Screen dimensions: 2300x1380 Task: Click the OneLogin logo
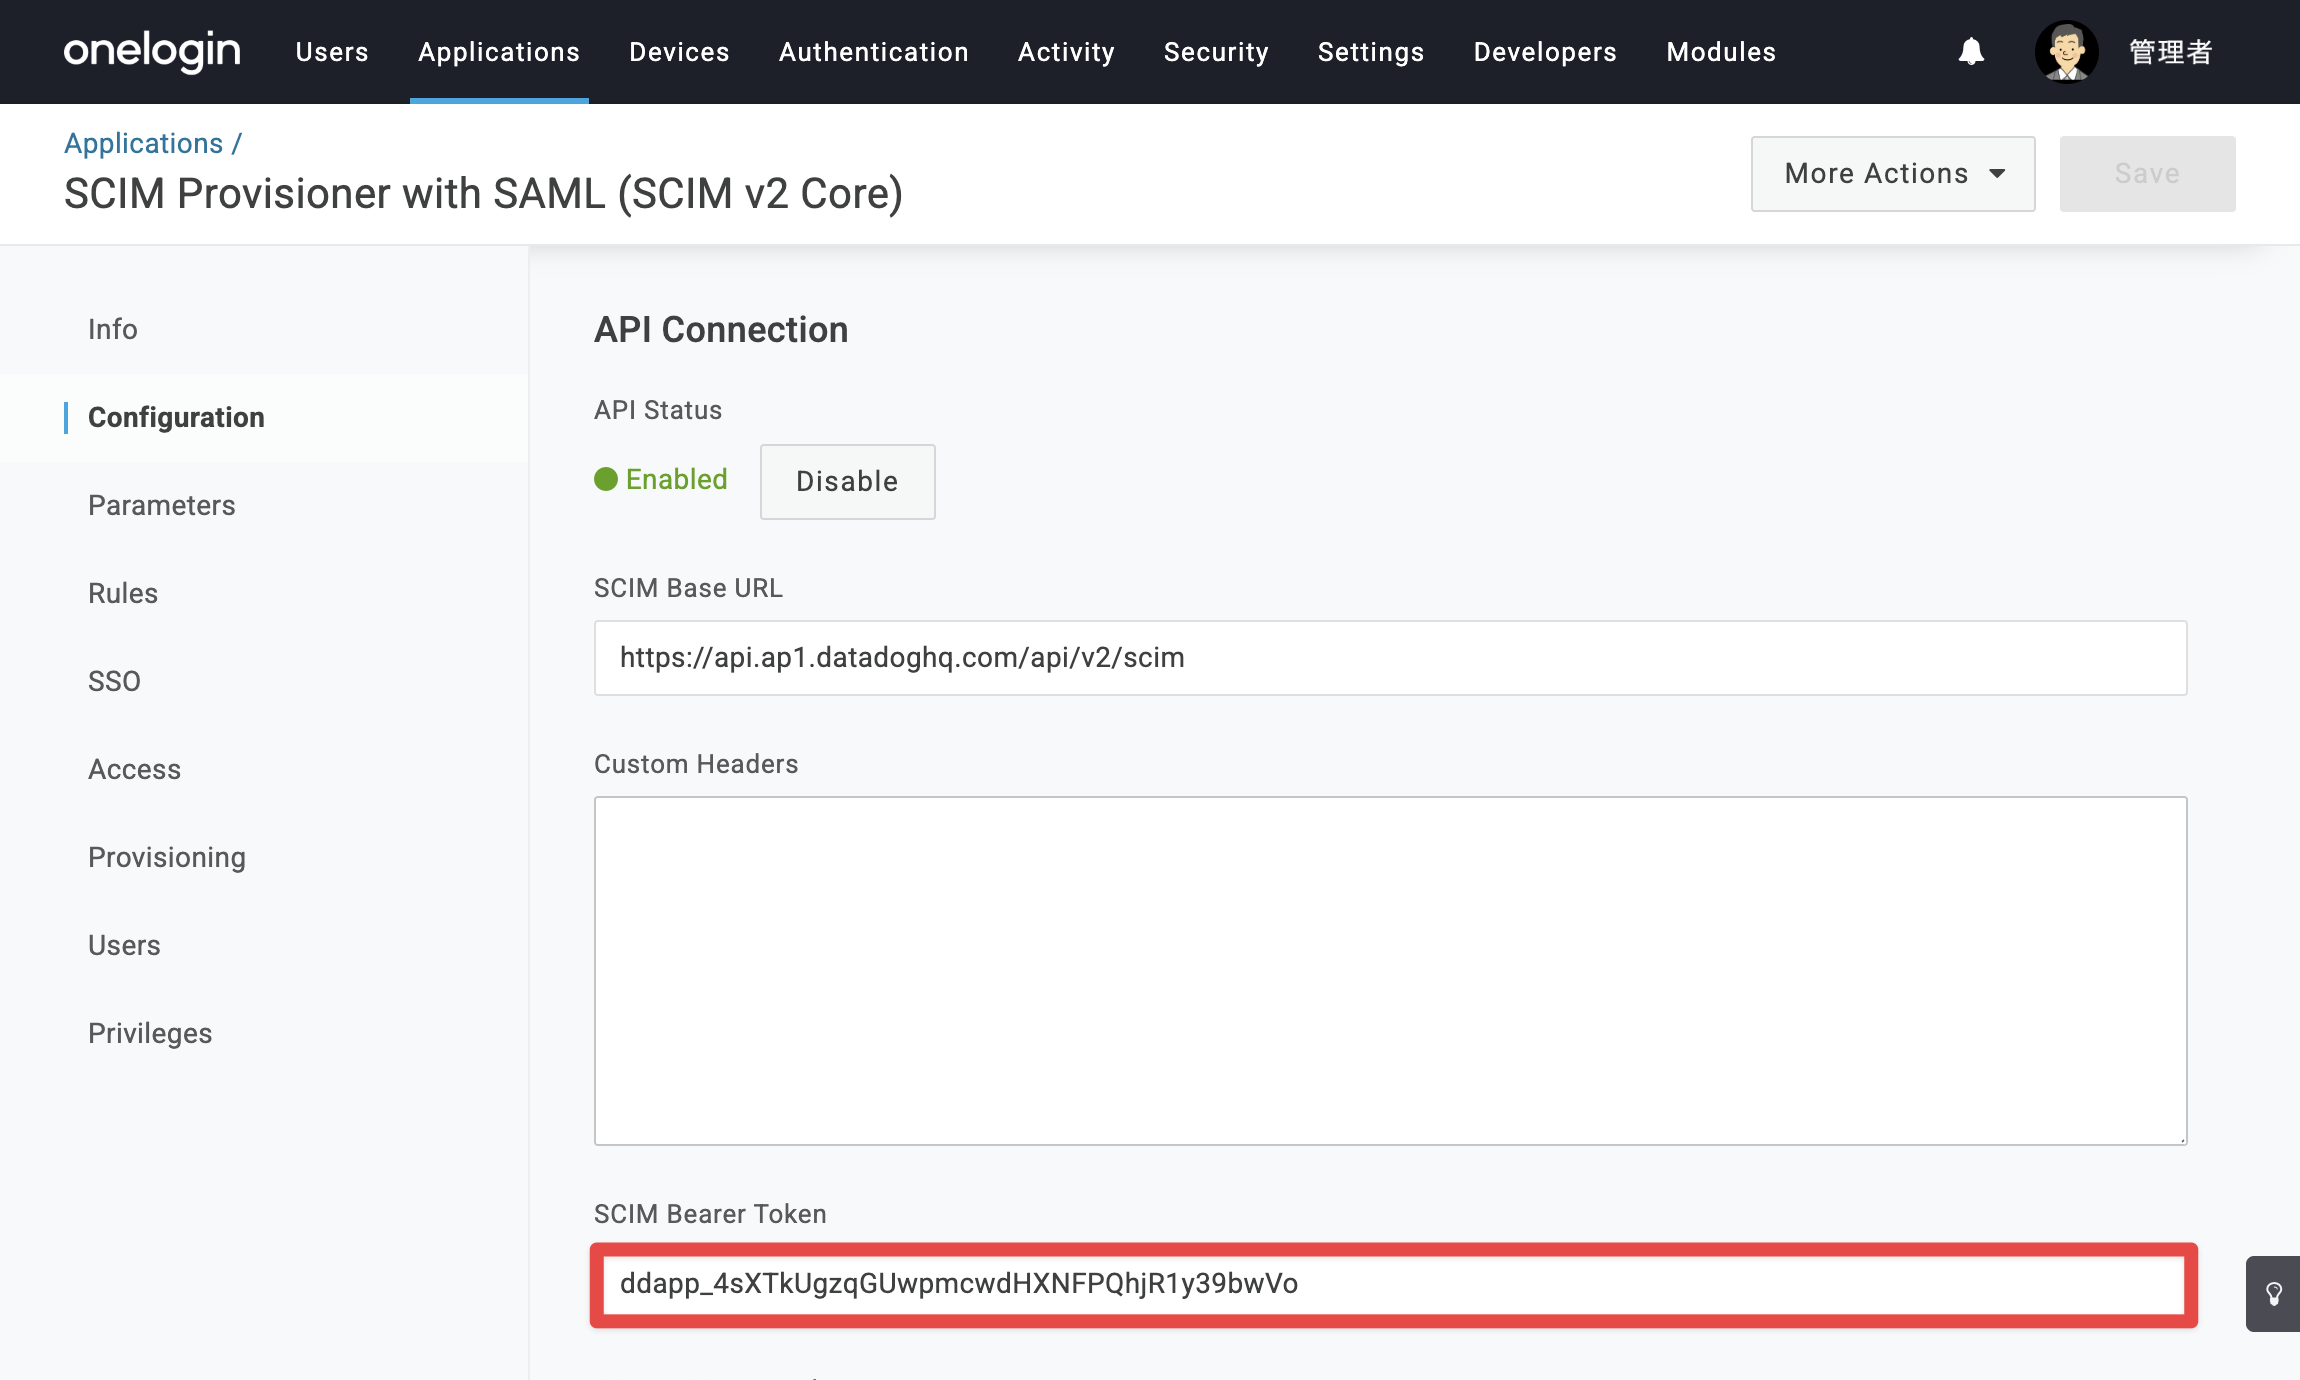click(x=152, y=51)
